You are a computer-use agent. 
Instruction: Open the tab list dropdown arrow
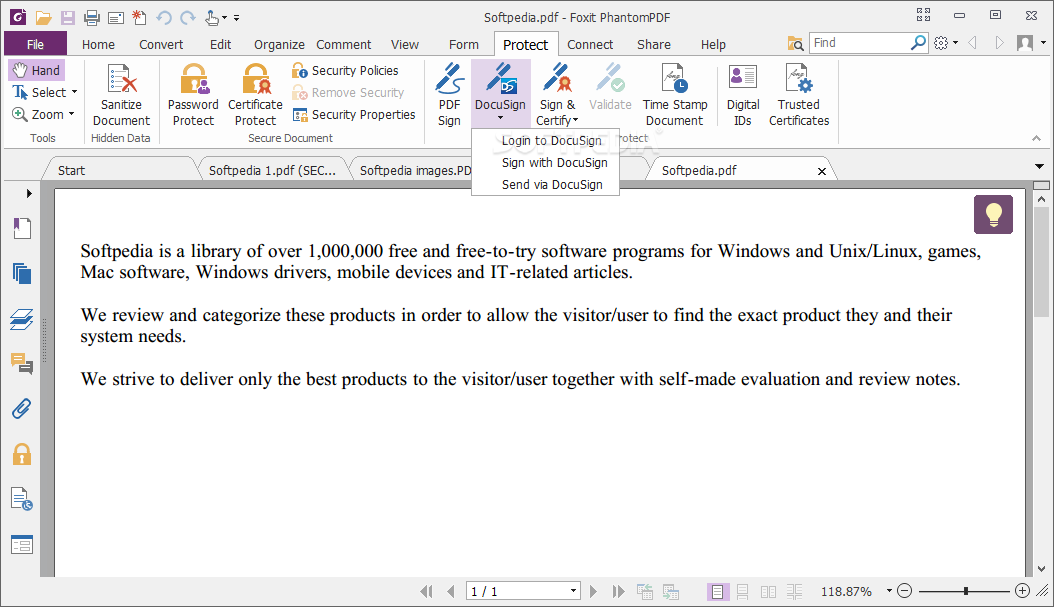click(x=1039, y=166)
